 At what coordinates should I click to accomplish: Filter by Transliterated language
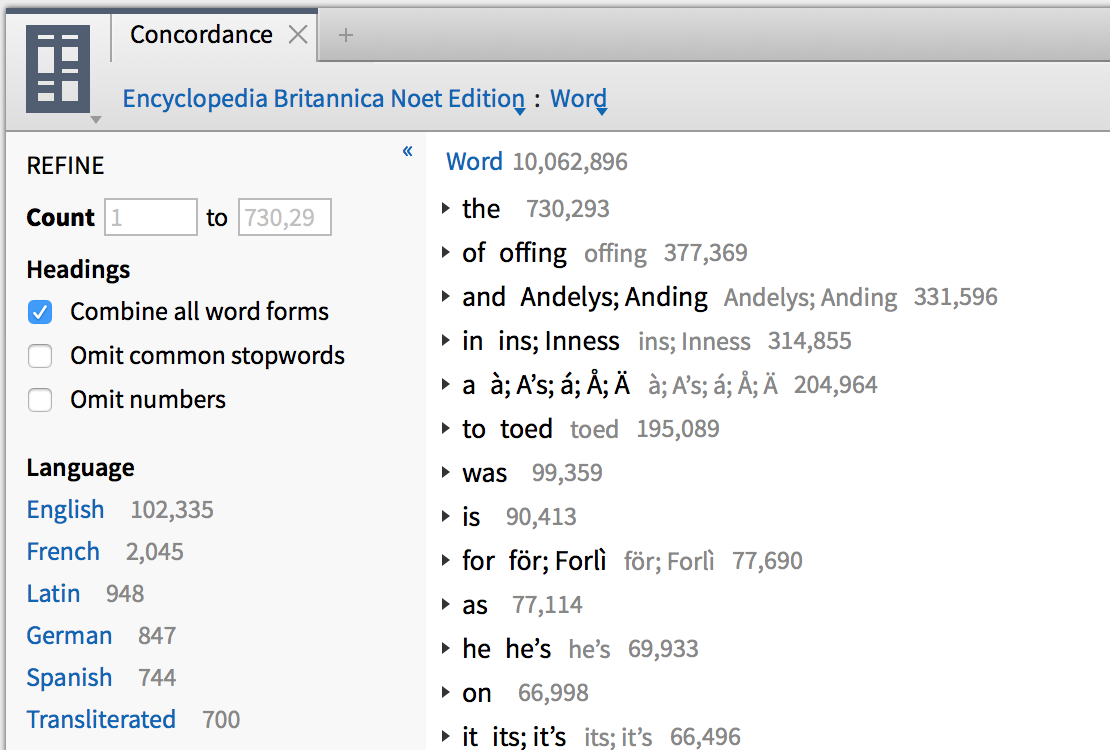coord(101,720)
